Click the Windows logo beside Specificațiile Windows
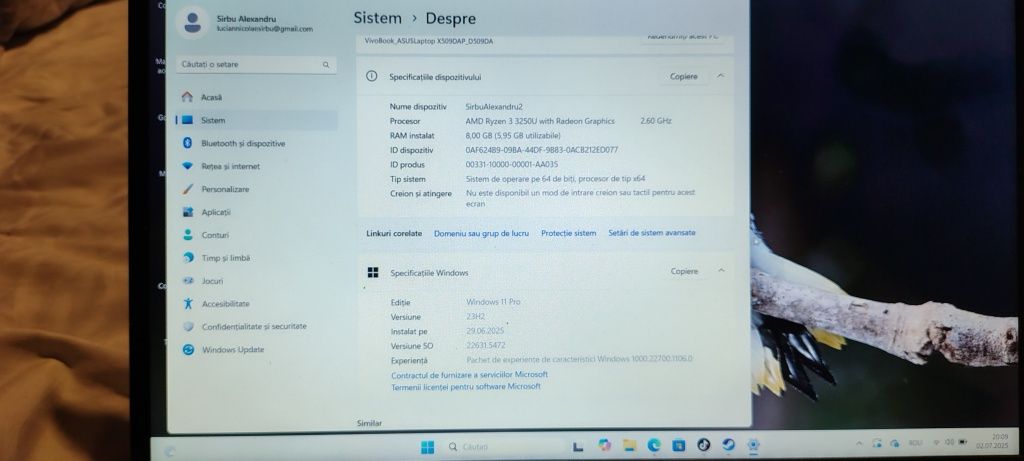The width and height of the screenshot is (1024, 461). coord(373,272)
